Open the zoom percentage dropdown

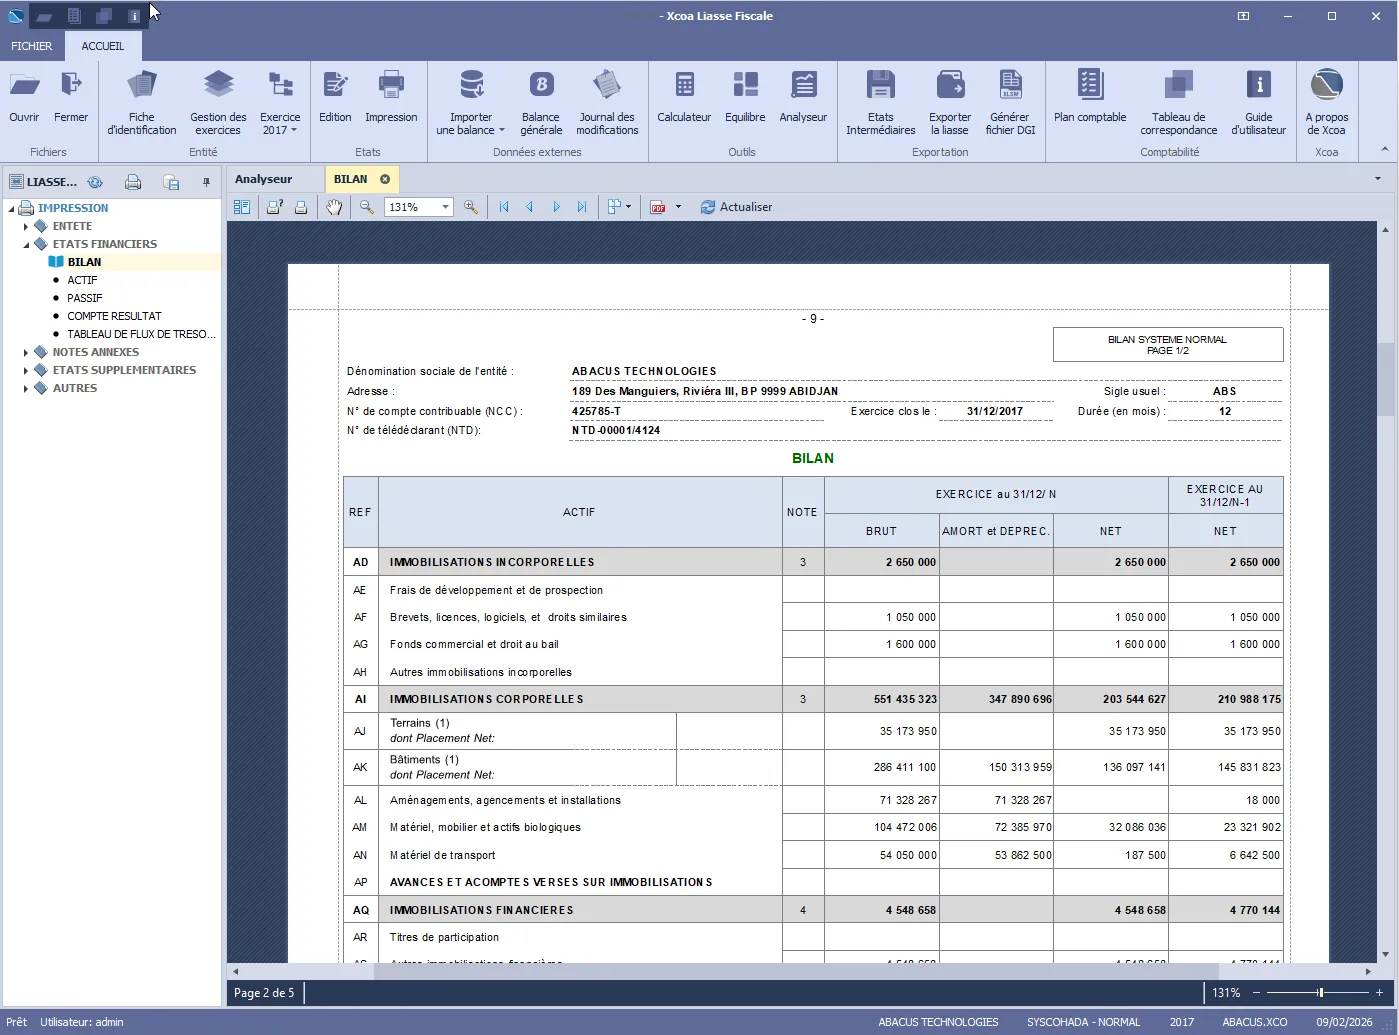click(445, 207)
